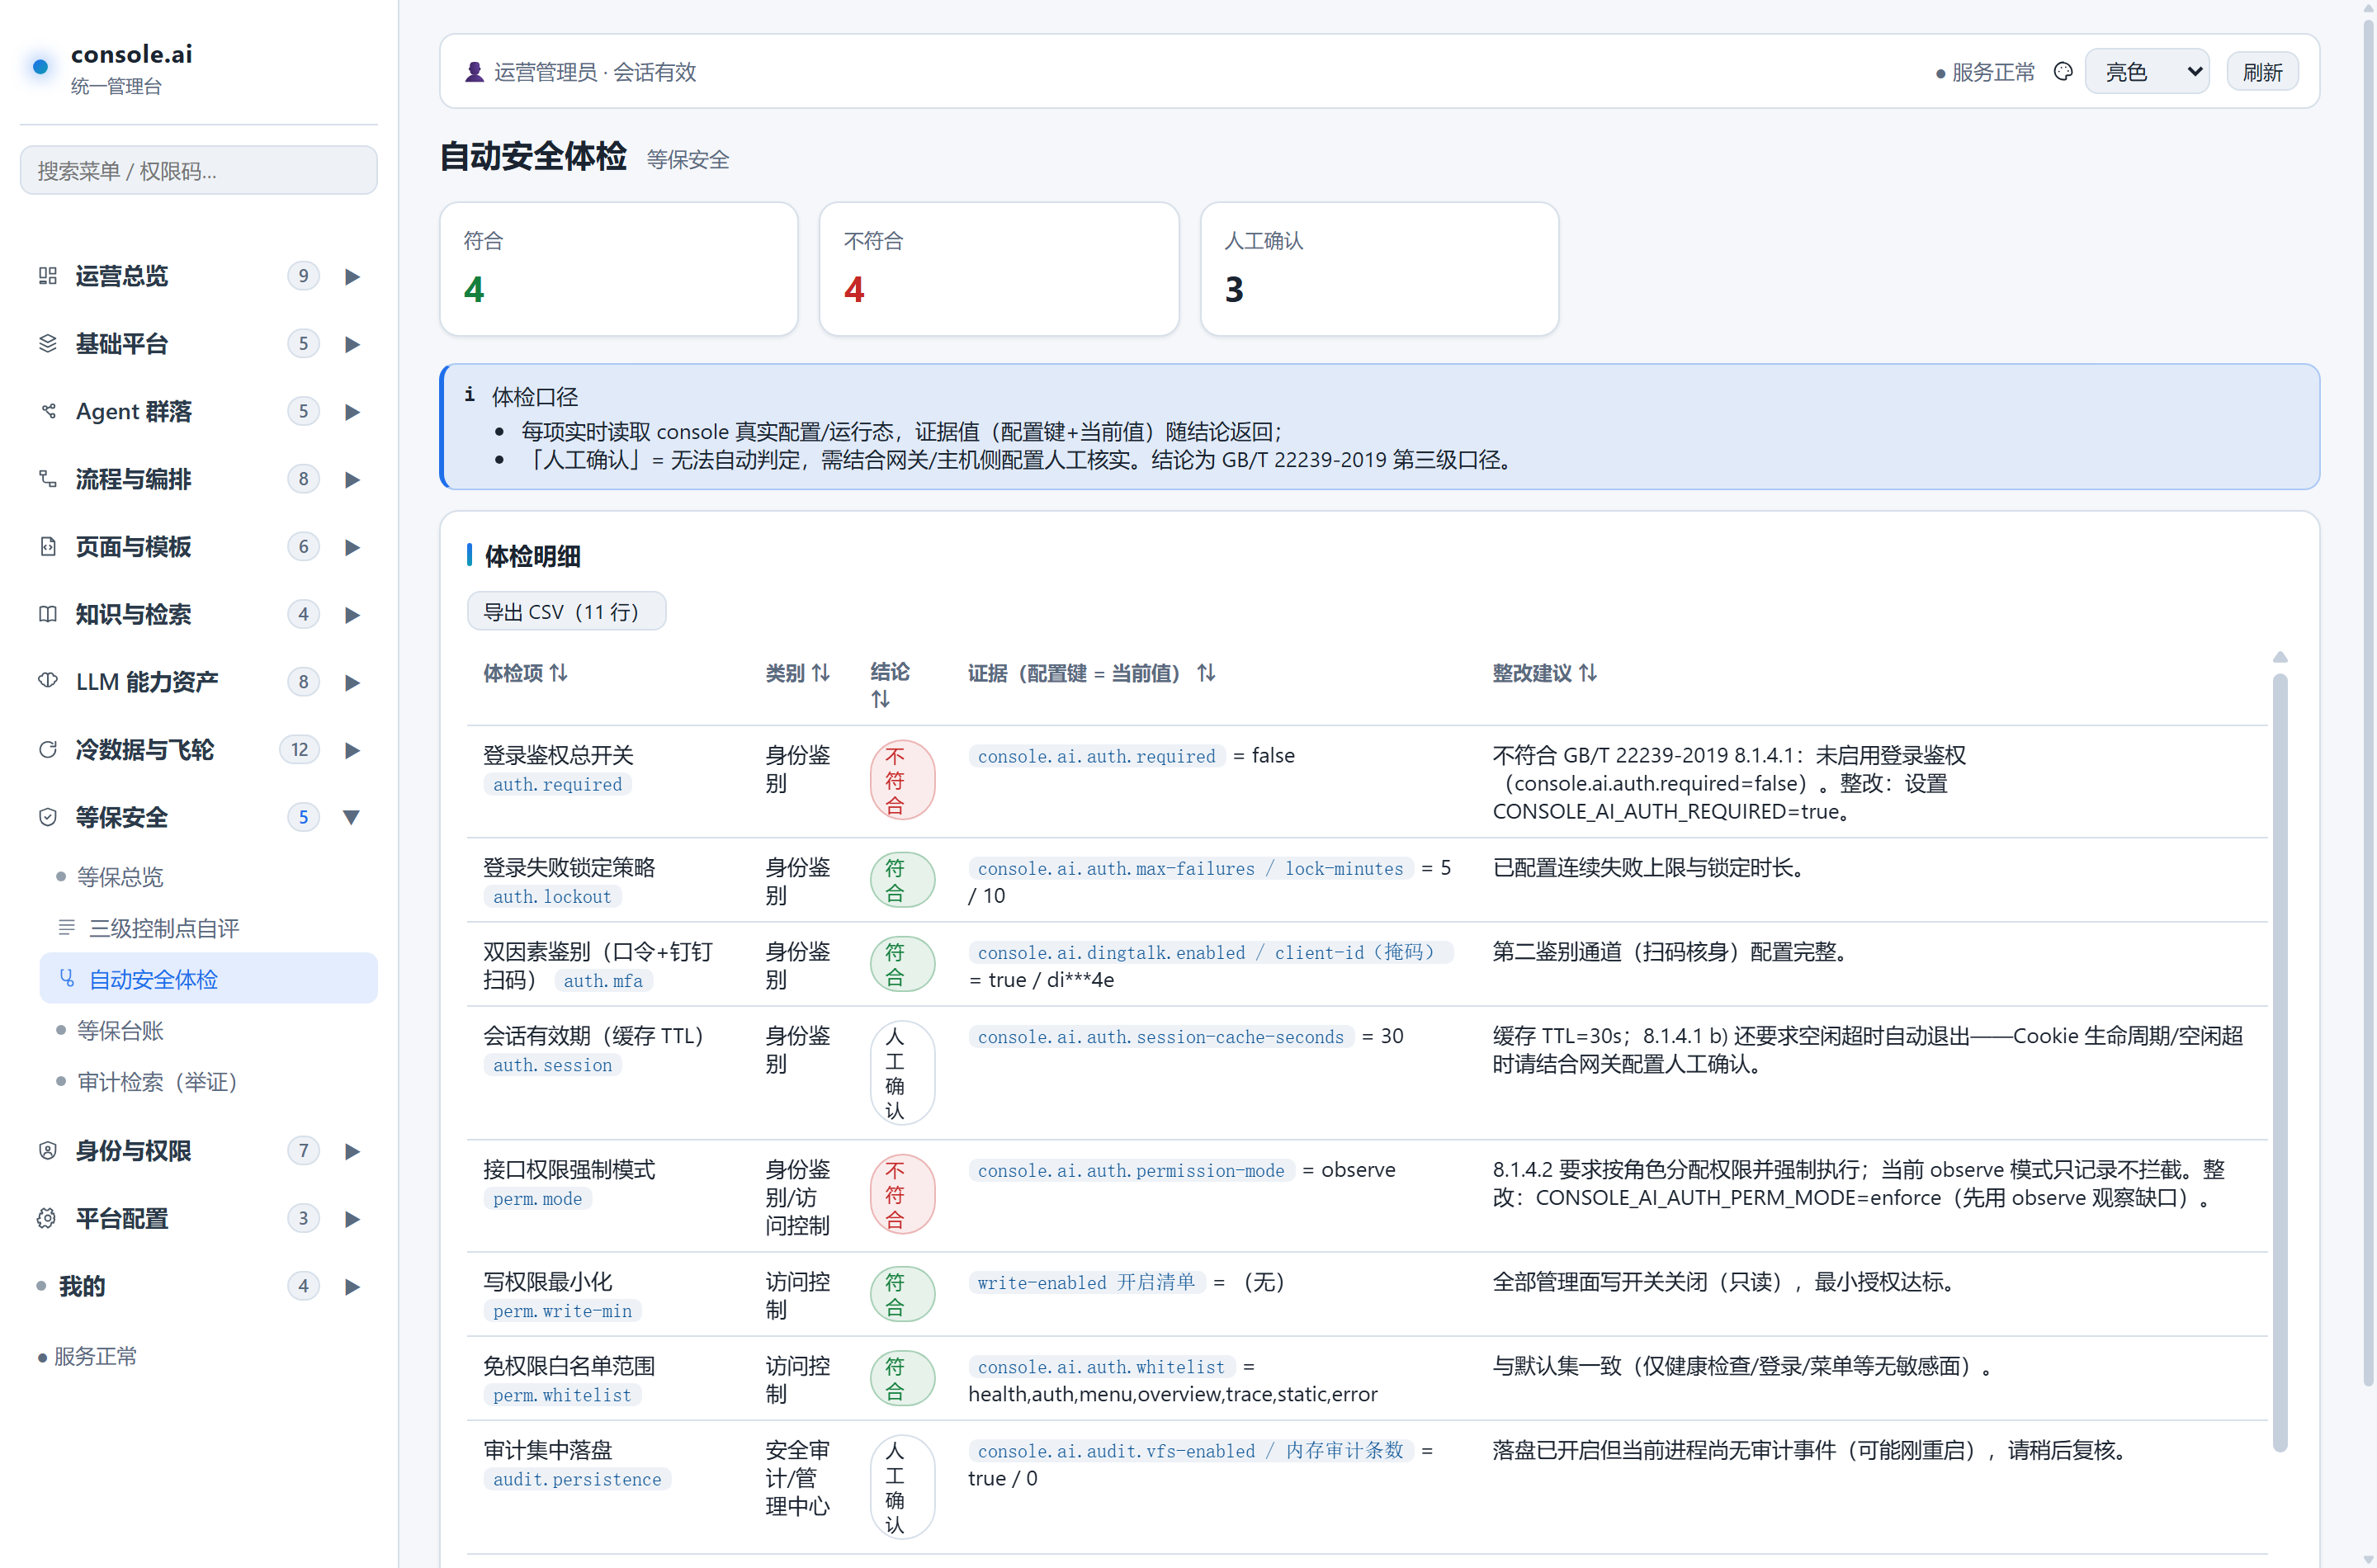Click the 平台配置 gear icon
The image size is (2377, 1568).
coord(47,1218)
